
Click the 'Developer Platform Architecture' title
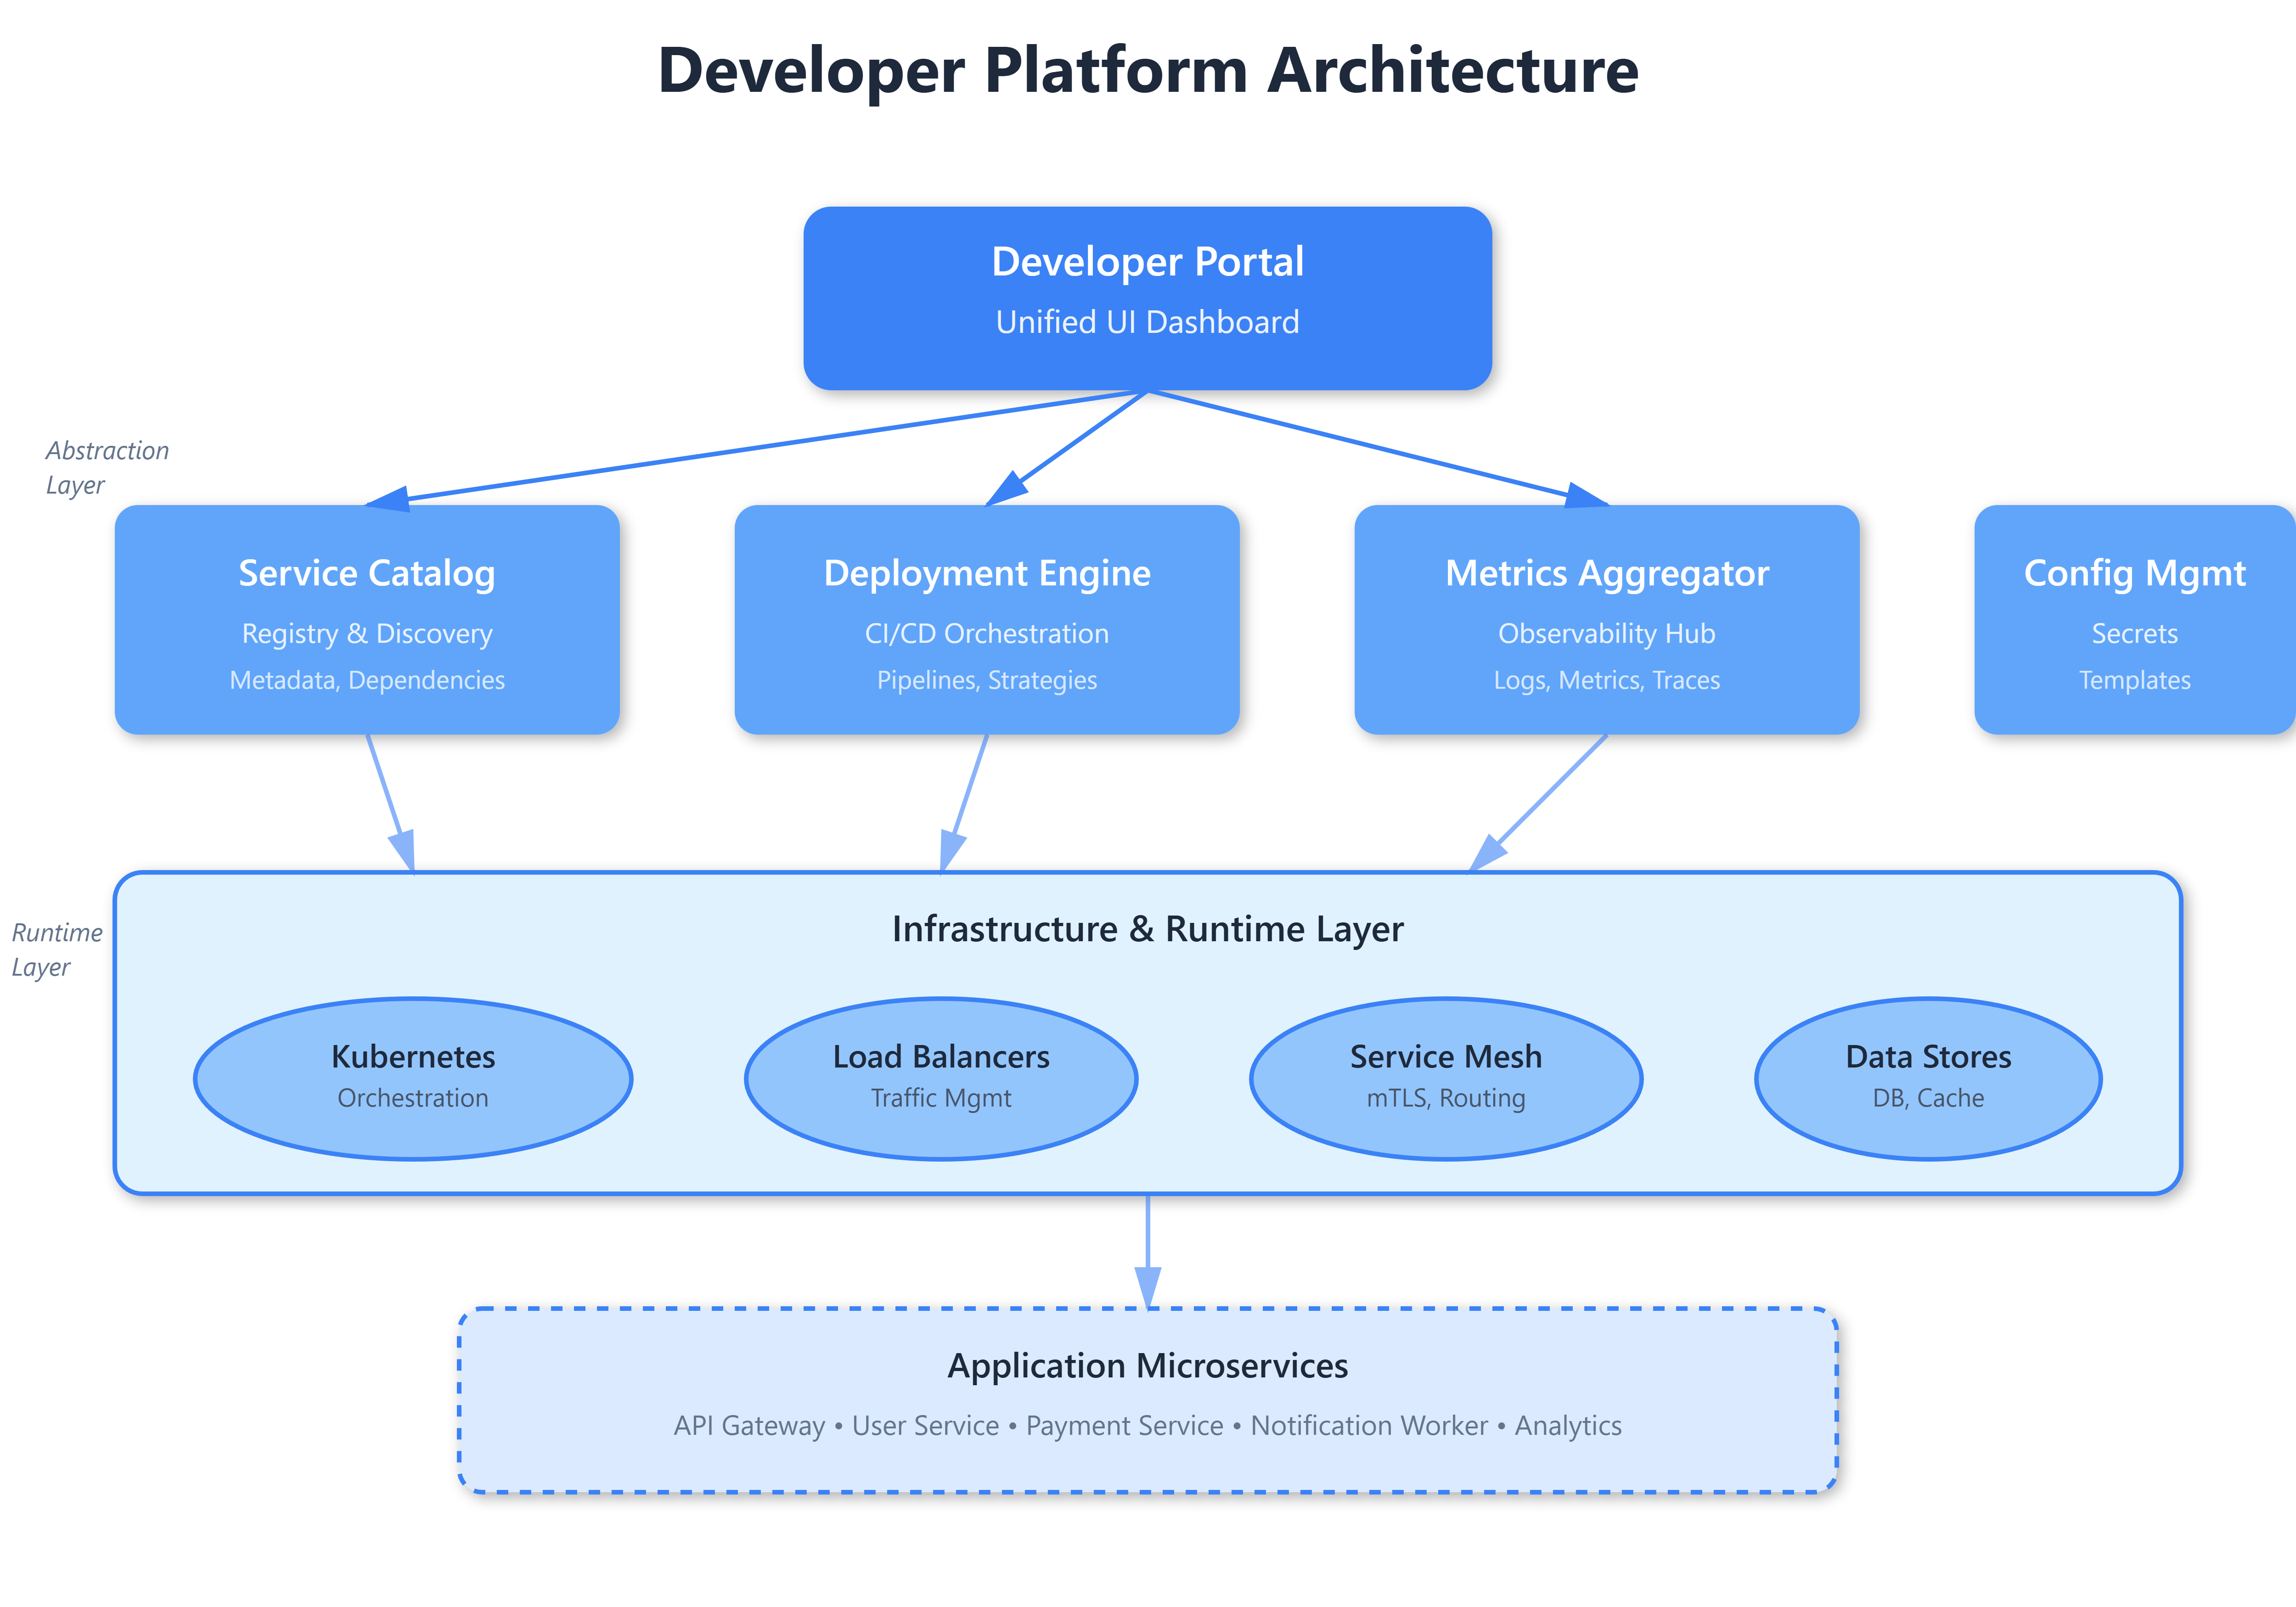(x=1148, y=71)
